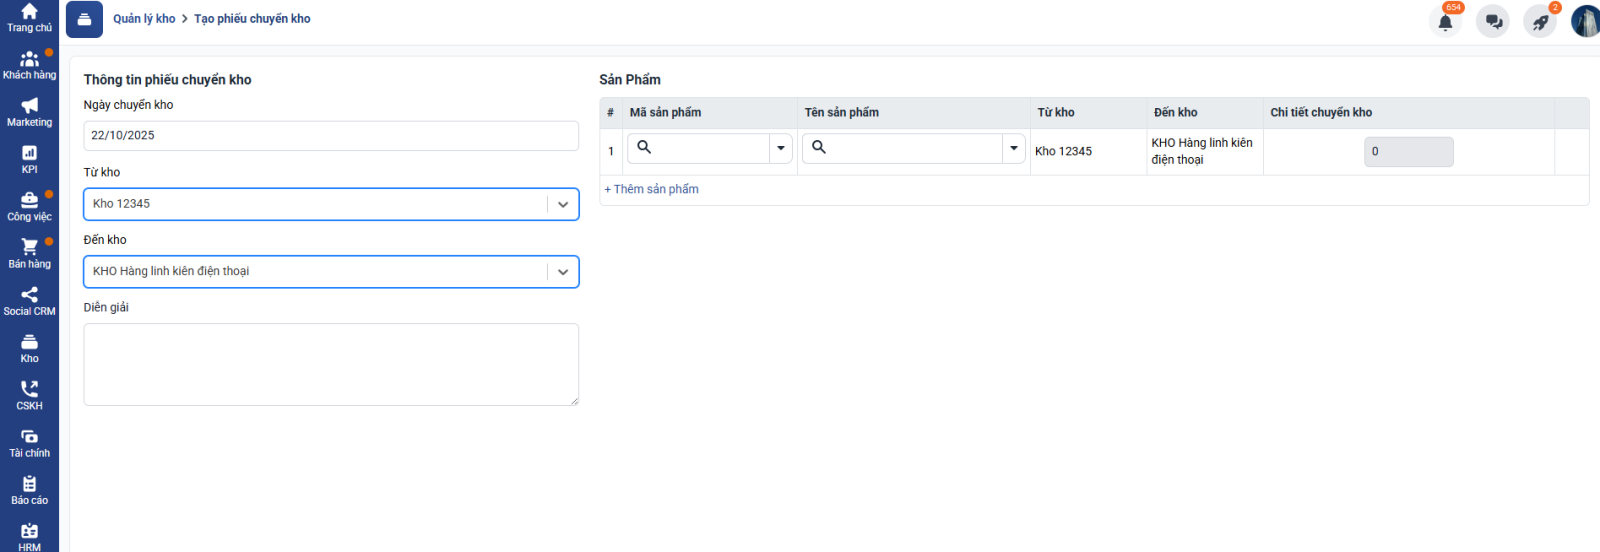Image resolution: width=1600 pixels, height=552 pixels.
Task: Open the user profile avatar
Action: (x=1585, y=21)
